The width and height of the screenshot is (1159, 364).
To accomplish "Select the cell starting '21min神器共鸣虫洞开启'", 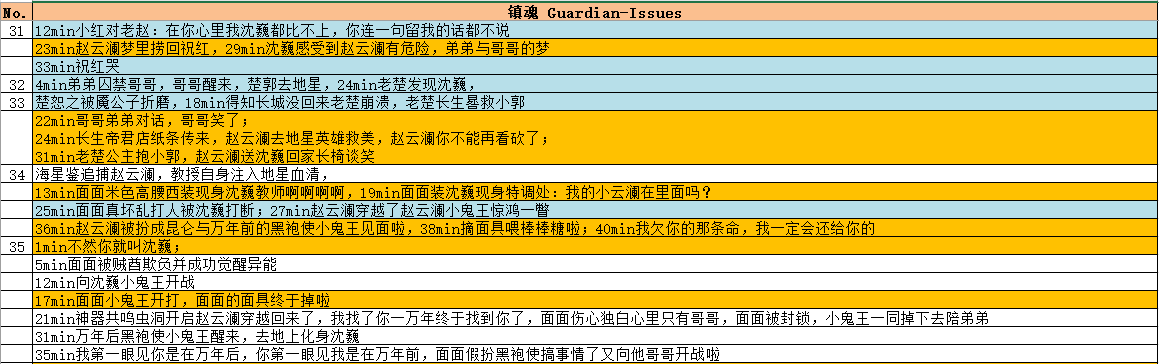I will (x=595, y=318).
